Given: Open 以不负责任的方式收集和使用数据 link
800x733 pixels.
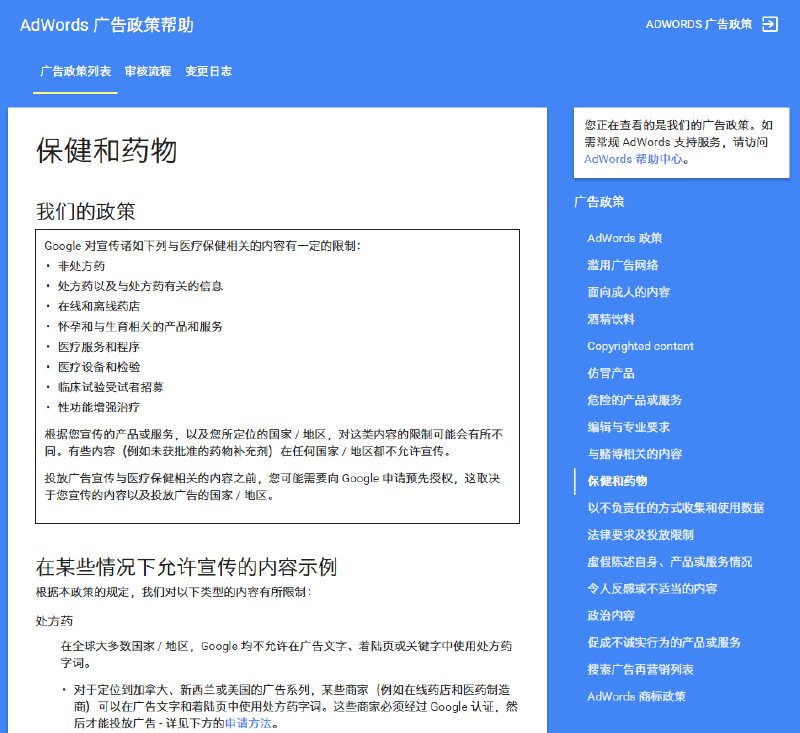Looking at the screenshot, I should [x=676, y=508].
